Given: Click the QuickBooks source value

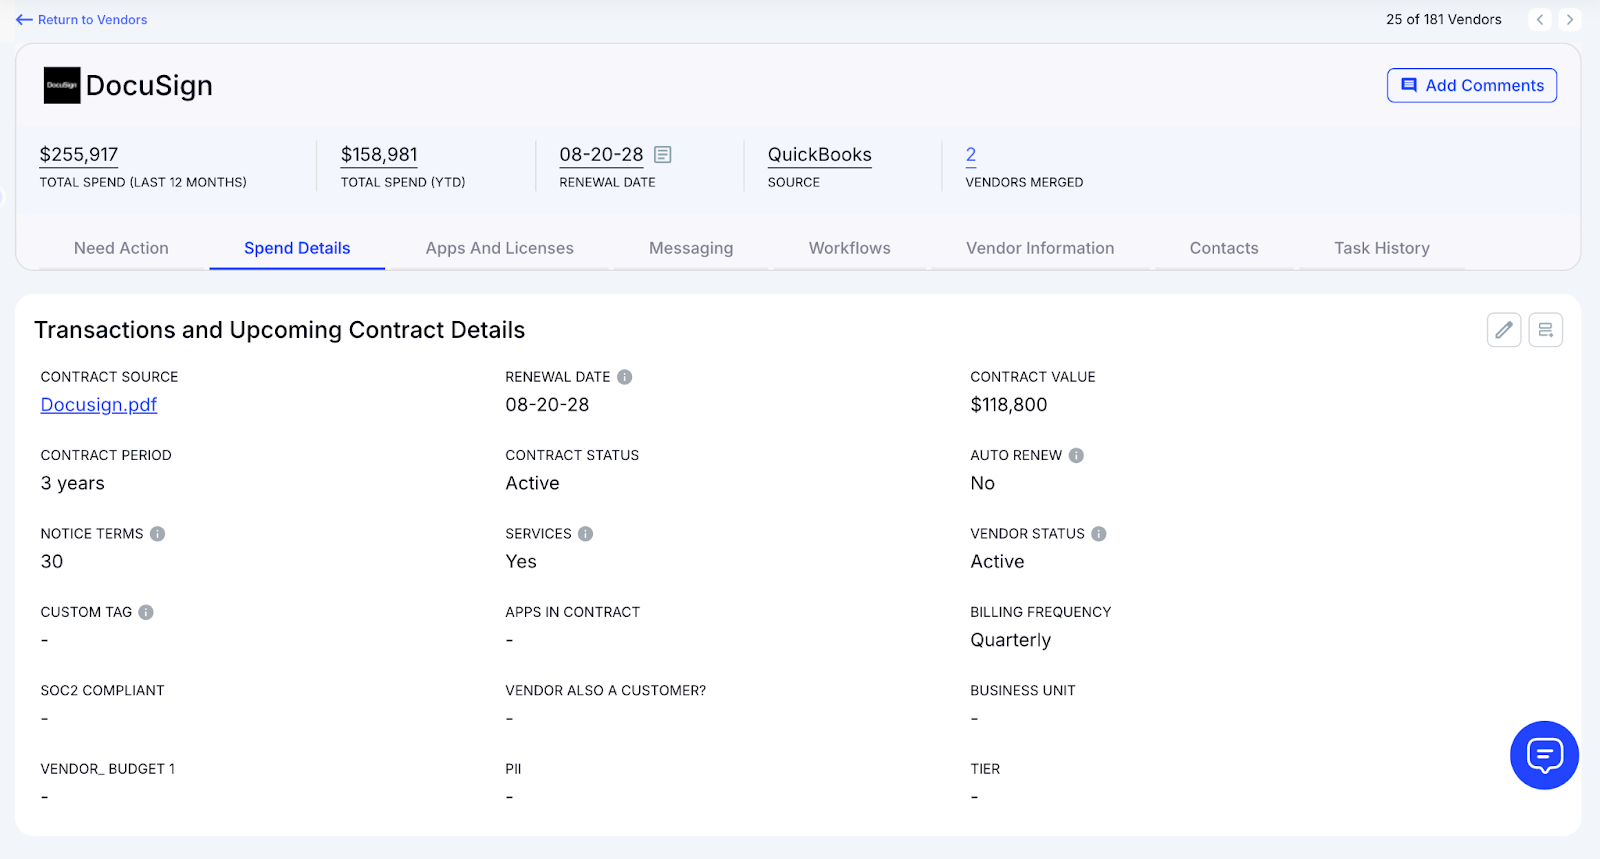Looking at the screenshot, I should point(820,155).
